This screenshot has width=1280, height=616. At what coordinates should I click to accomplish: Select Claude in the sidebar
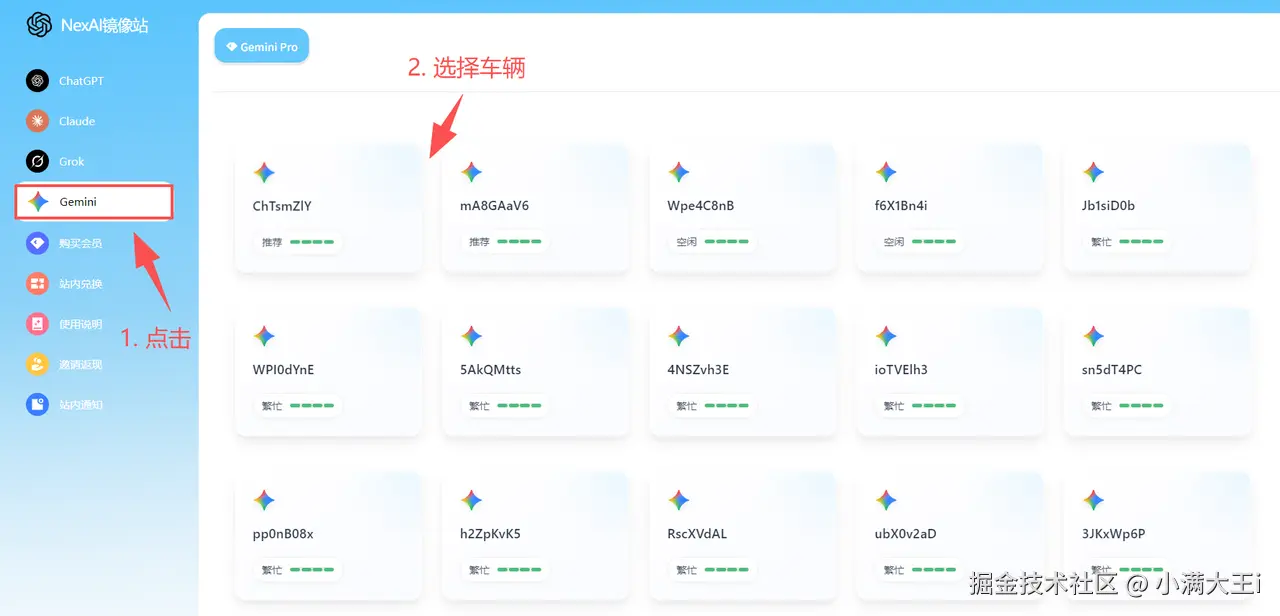coord(74,121)
